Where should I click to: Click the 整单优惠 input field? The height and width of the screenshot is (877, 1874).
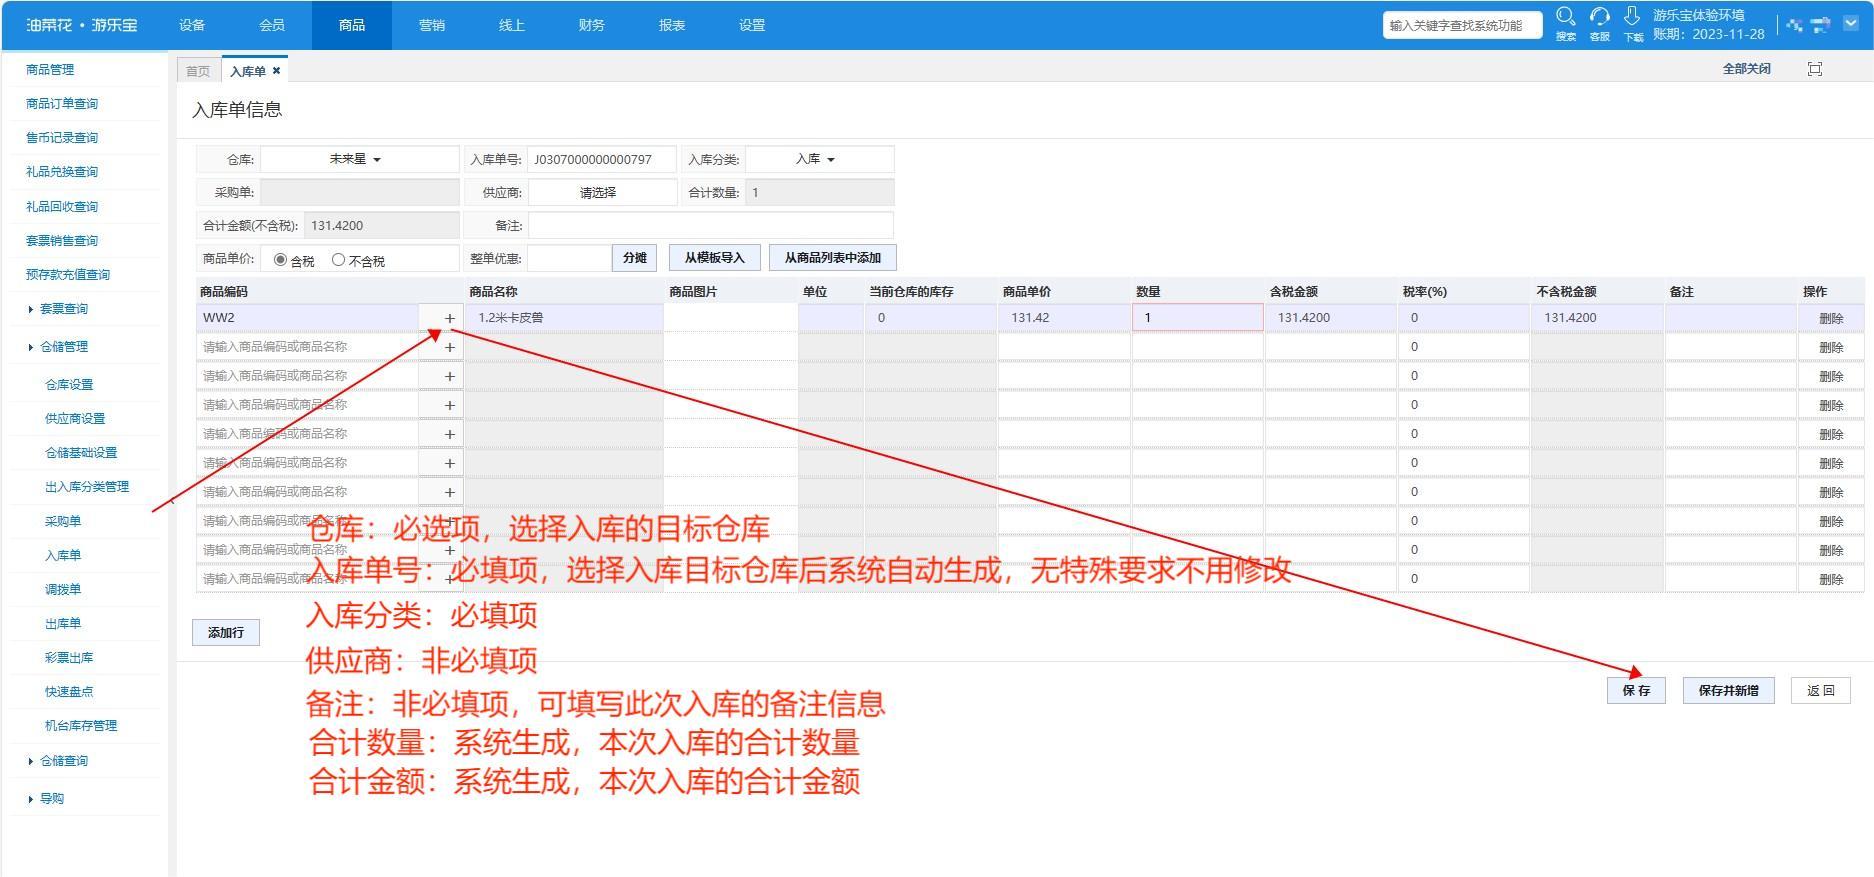coord(569,258)
